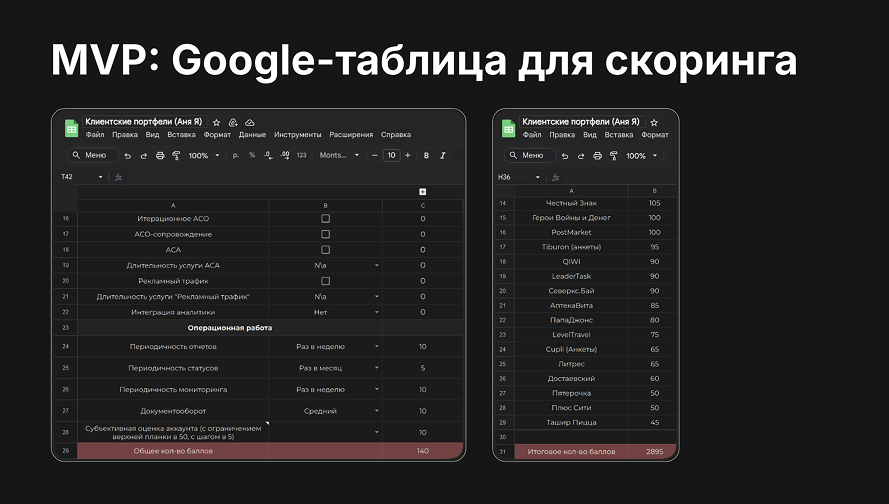The height and width of the screenshot is (504, 889).
Task: Click the cloud save status icon
Action: [x=249, y=122]
